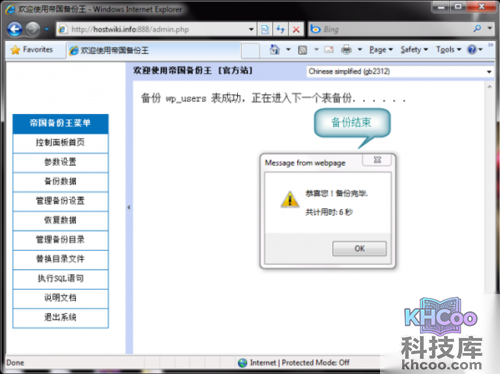Click 退出系统 to log out
Screen dimensions: 500x374
click(60, 317)
